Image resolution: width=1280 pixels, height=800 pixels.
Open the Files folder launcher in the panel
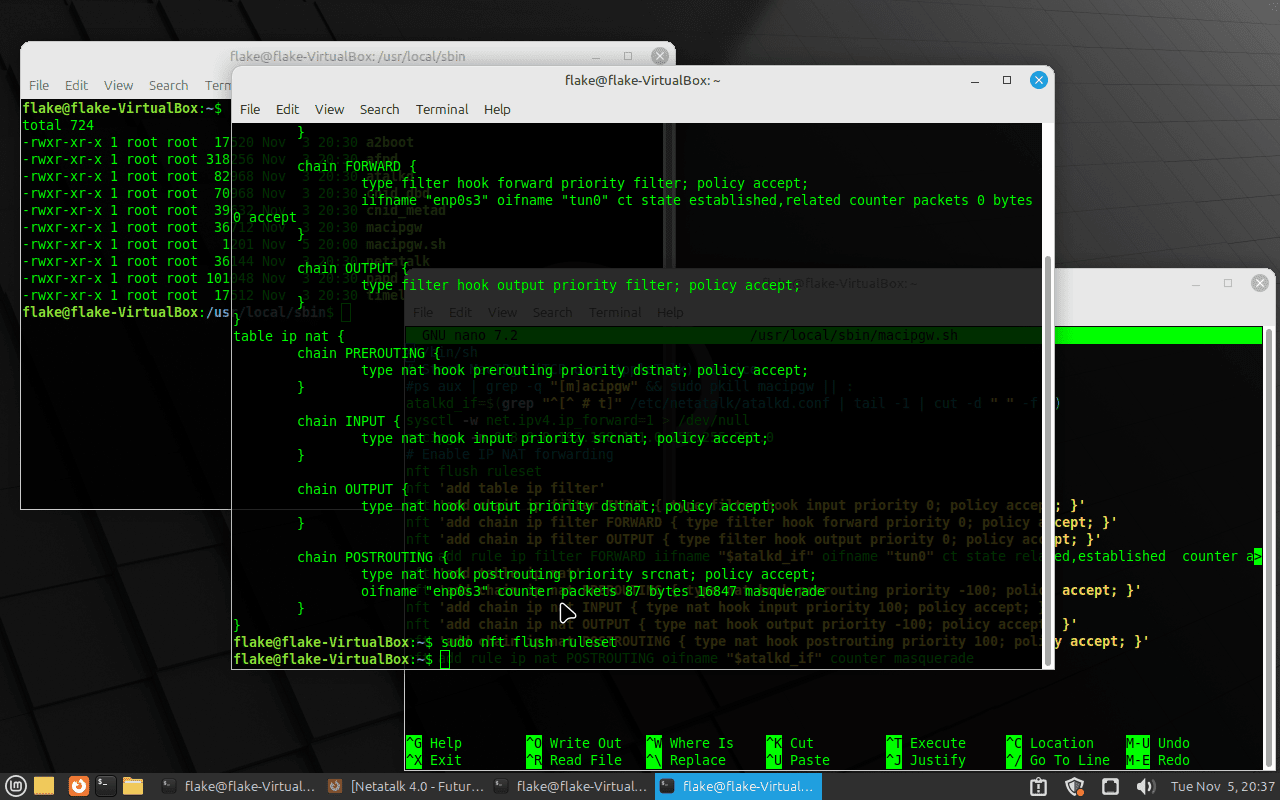point(133,786)
